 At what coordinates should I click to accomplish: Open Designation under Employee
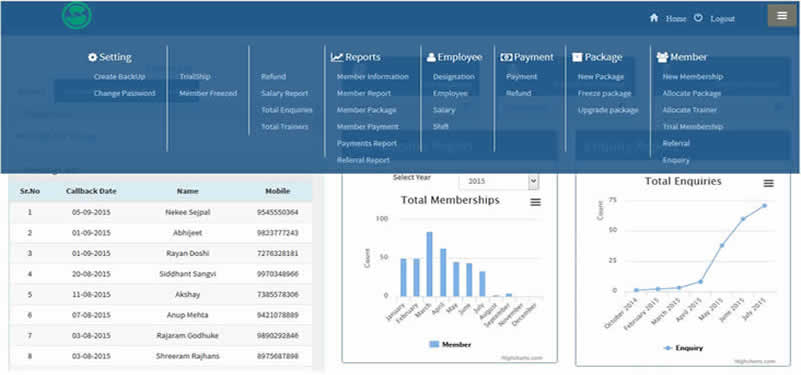[x=454, y=77]
